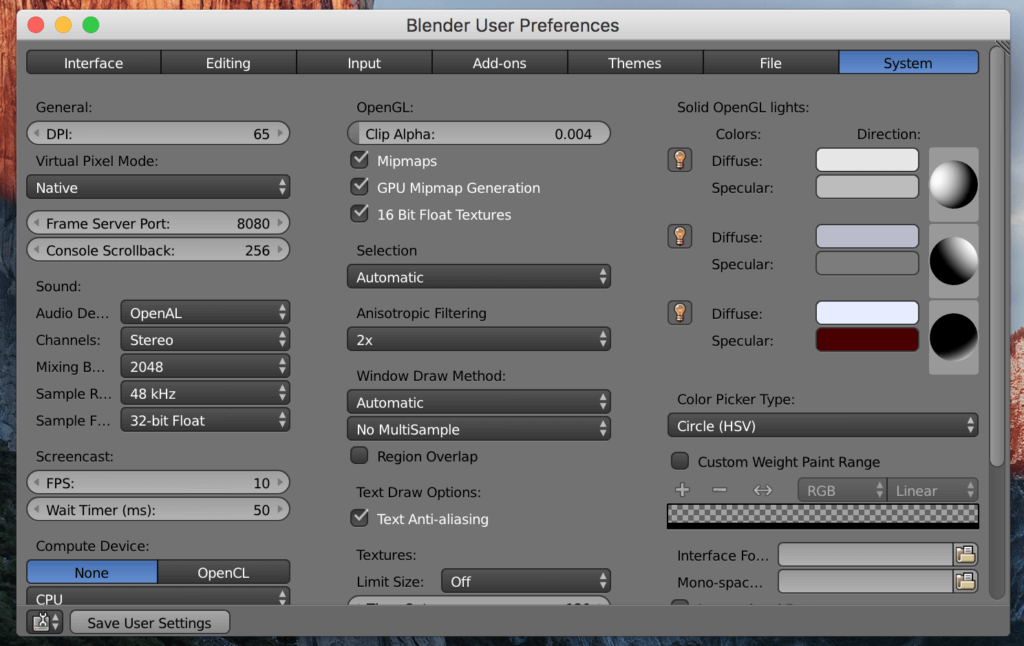This screenshot has height=646, width=1024.
Task: Open RGB color mode dropdown
Action: (x=842, y=490)
